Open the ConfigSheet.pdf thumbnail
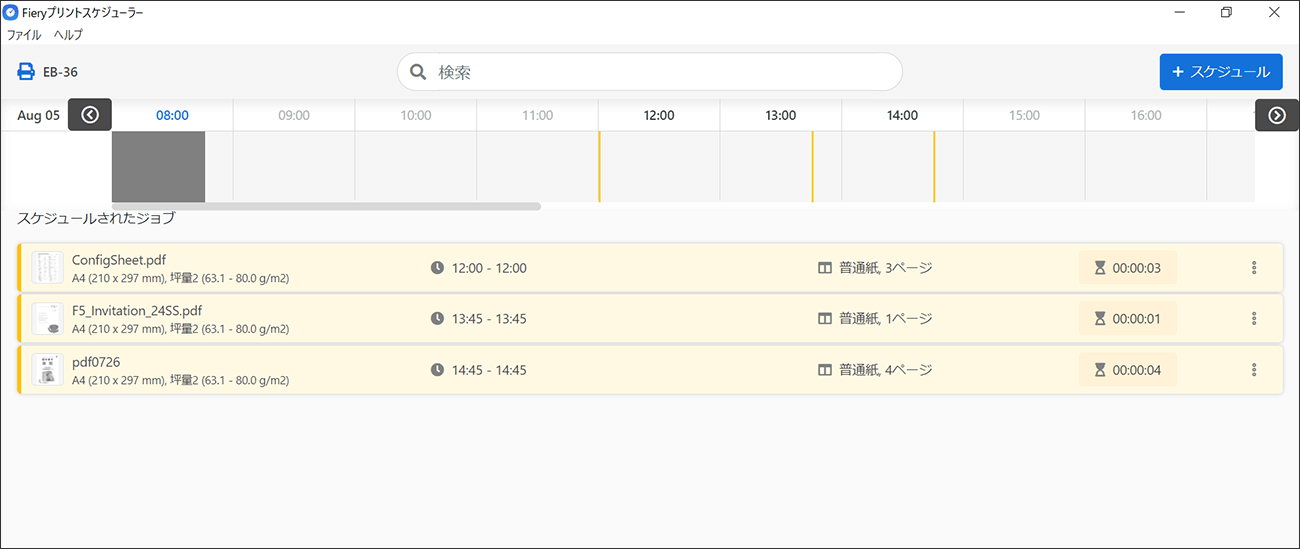The width and height of the screenshot is (1300, 549). 47,268
